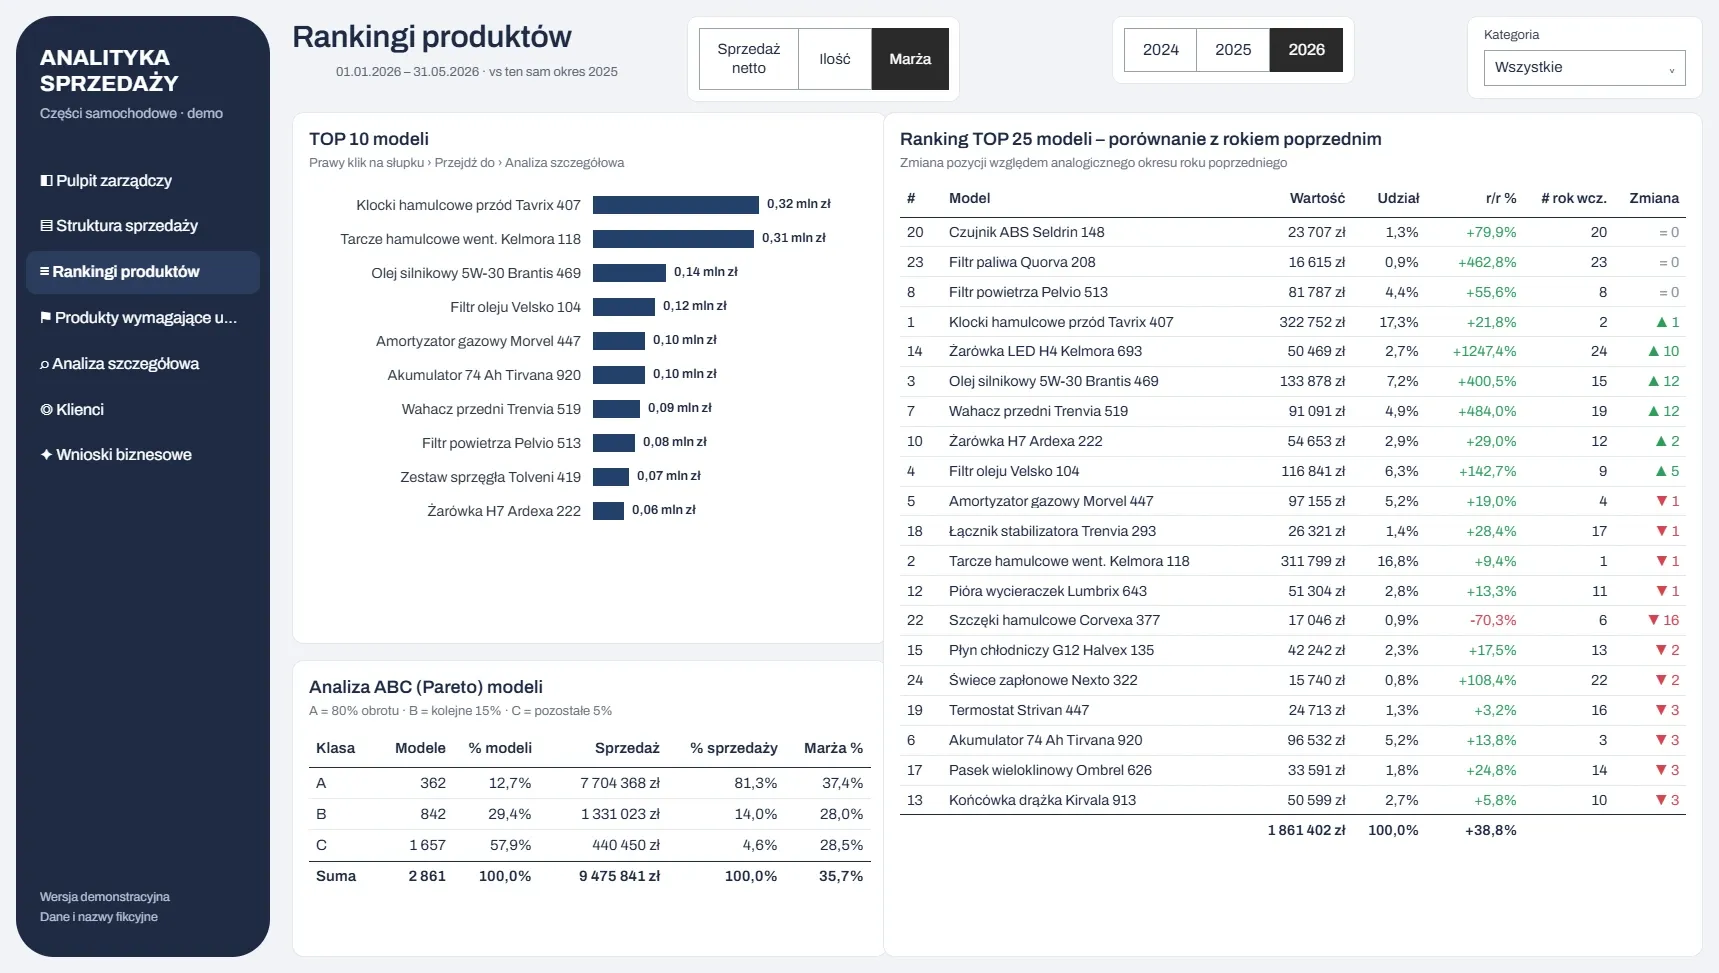This screenshot has width=1719, height=973.
Task: Select row Szczęki hamulcowe Corvexa 377
Action: [x=1293, y=620]
